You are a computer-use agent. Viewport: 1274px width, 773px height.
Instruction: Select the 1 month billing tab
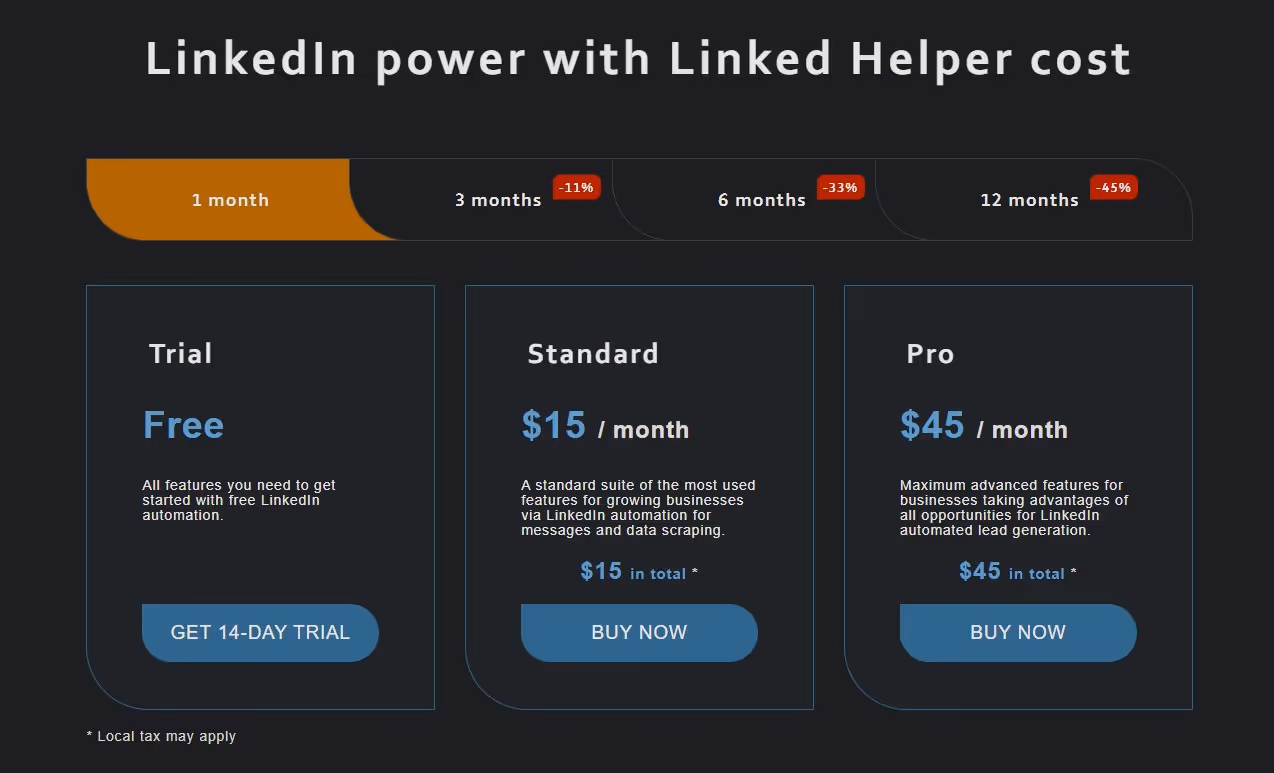pos(230,200)
